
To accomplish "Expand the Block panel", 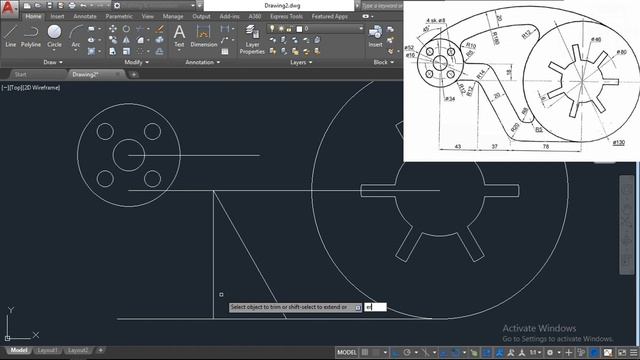I will pyautogui.click(x=384, y=62).
